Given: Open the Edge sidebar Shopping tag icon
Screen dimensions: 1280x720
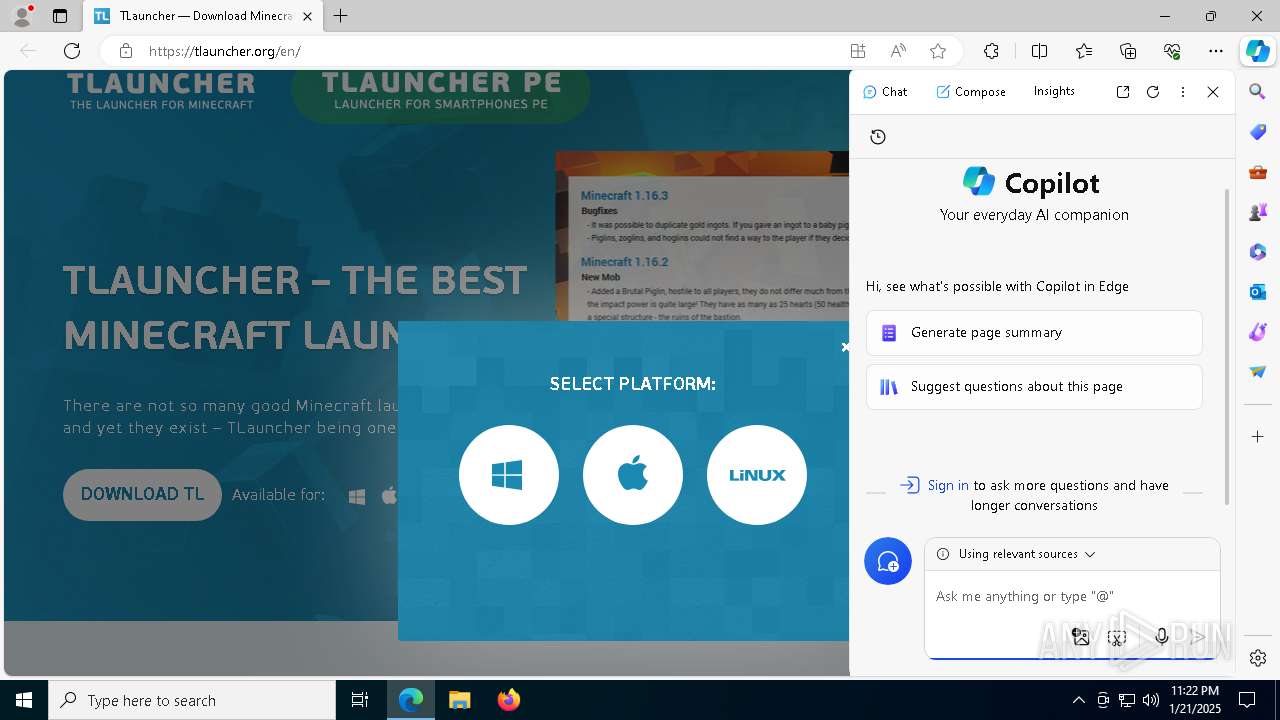Looking at the screenshot, I should pos(1258,132).
